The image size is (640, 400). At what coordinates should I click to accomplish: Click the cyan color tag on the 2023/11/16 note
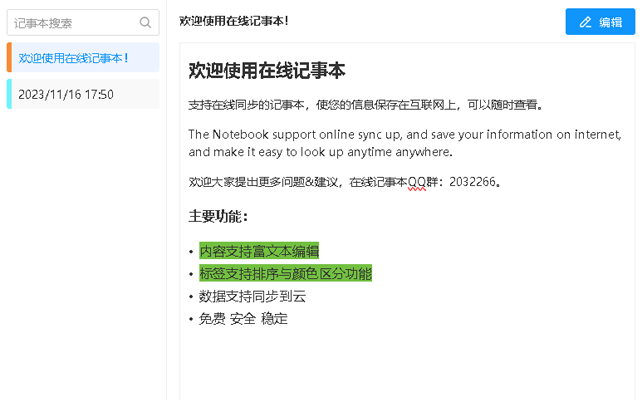click(x=8, y=94)
